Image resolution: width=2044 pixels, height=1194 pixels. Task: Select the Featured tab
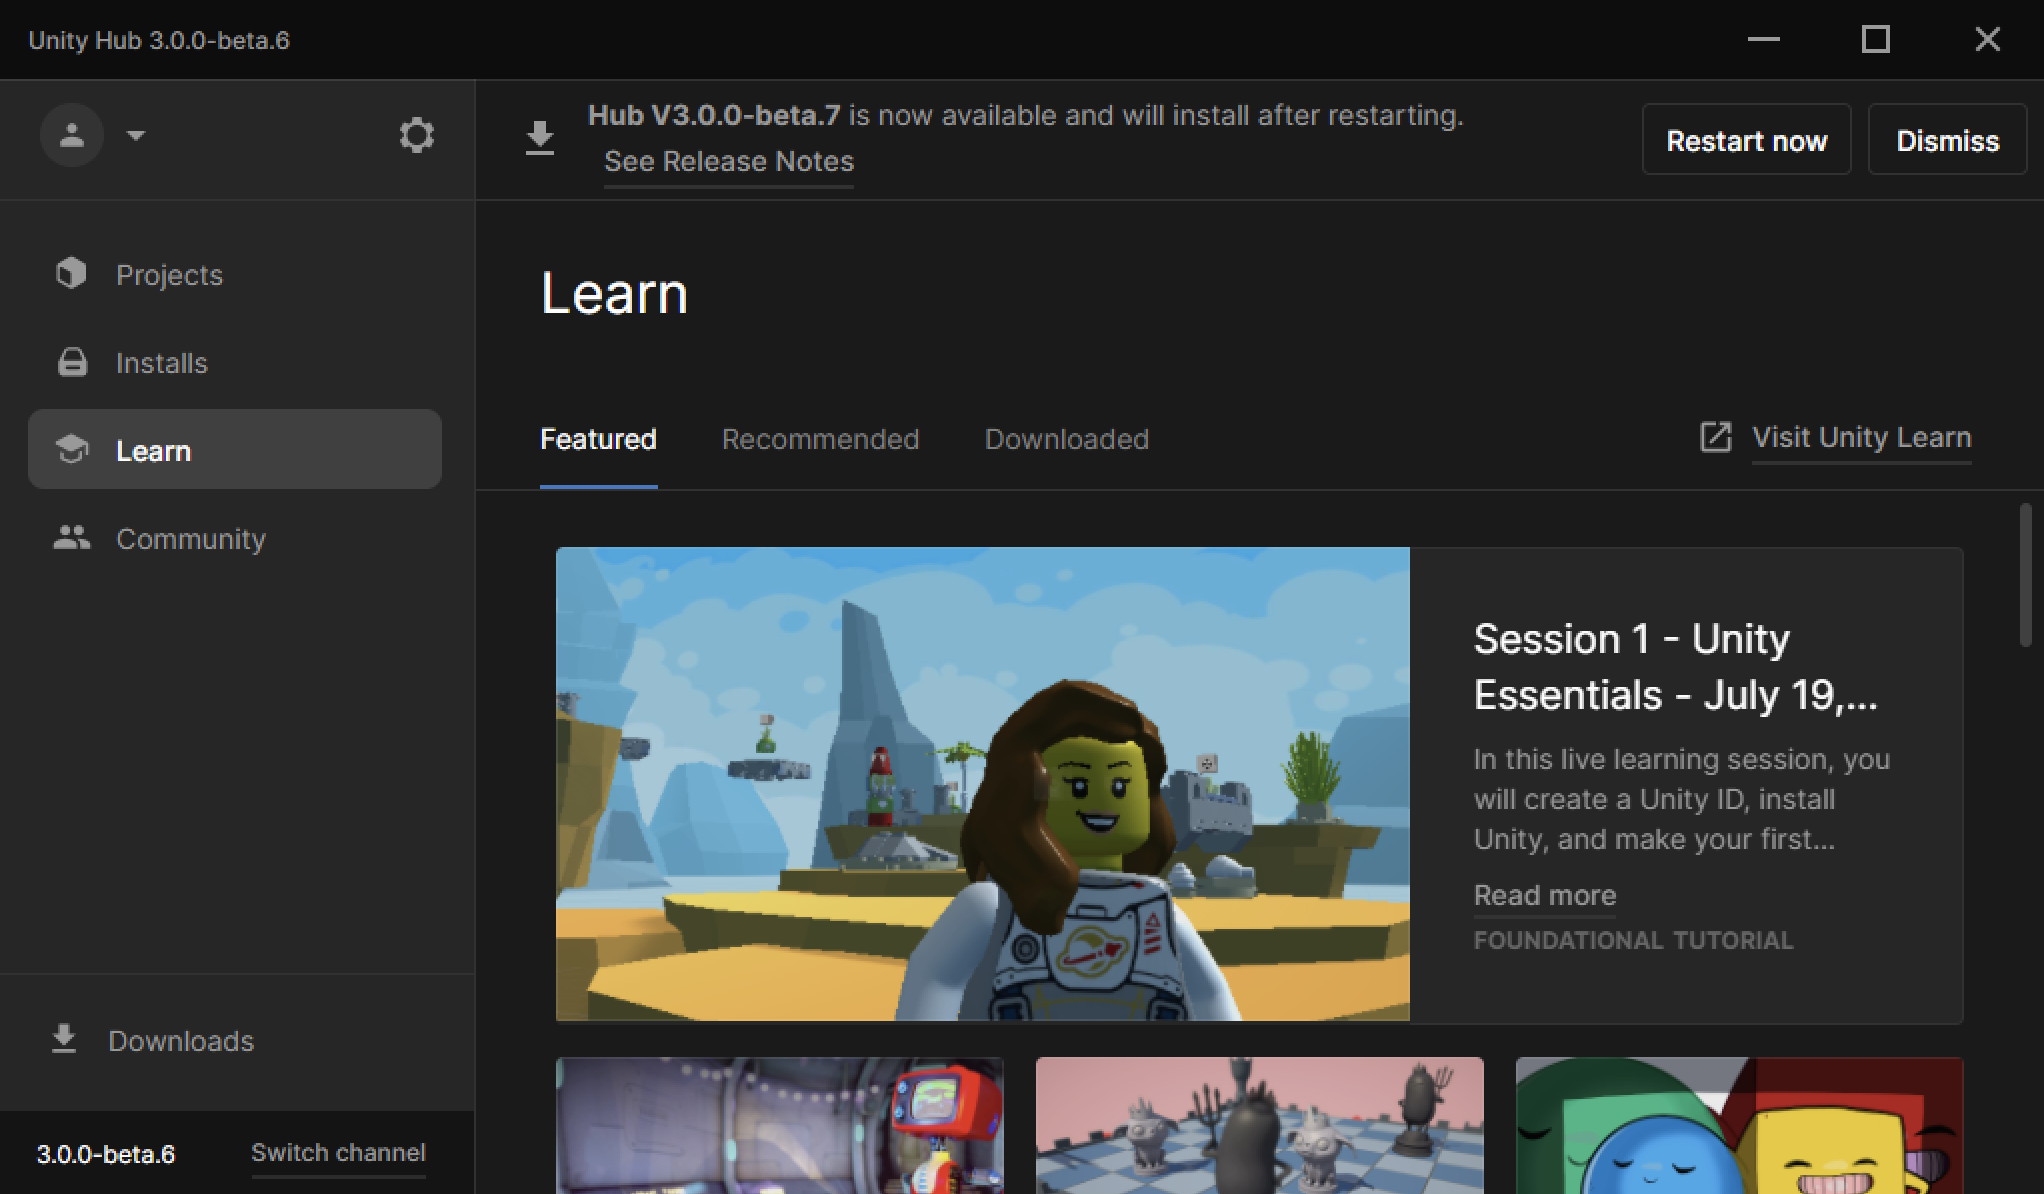click(x=598, y=439)
